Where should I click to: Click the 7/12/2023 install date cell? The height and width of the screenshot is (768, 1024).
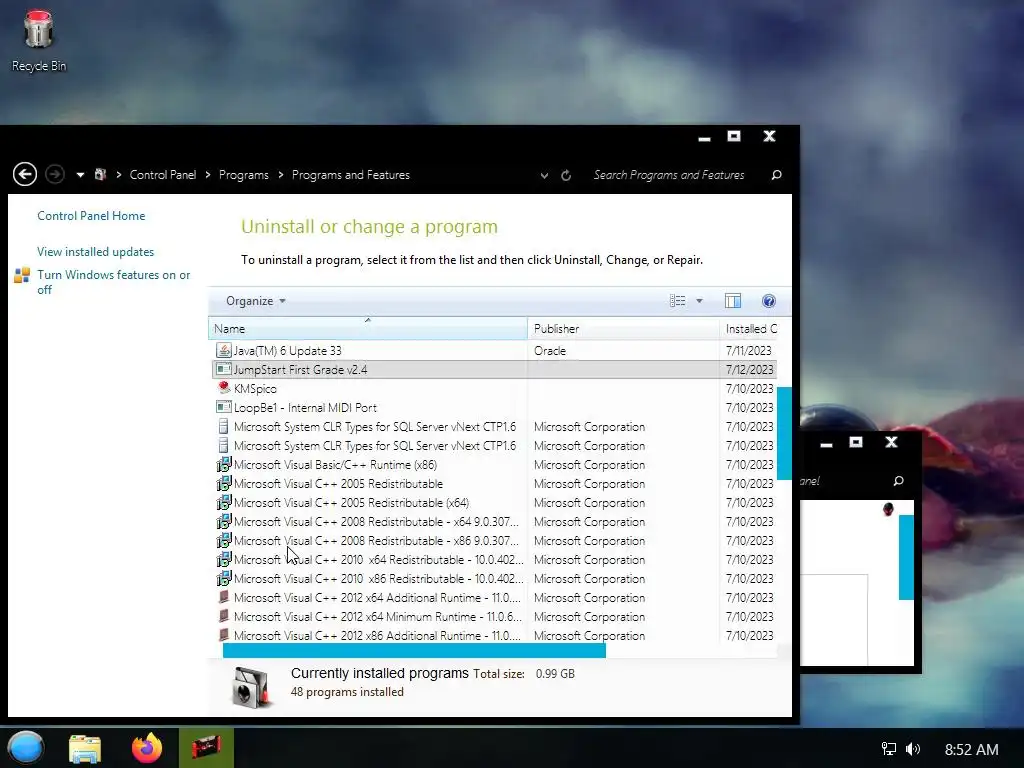[x=749, y=370]
